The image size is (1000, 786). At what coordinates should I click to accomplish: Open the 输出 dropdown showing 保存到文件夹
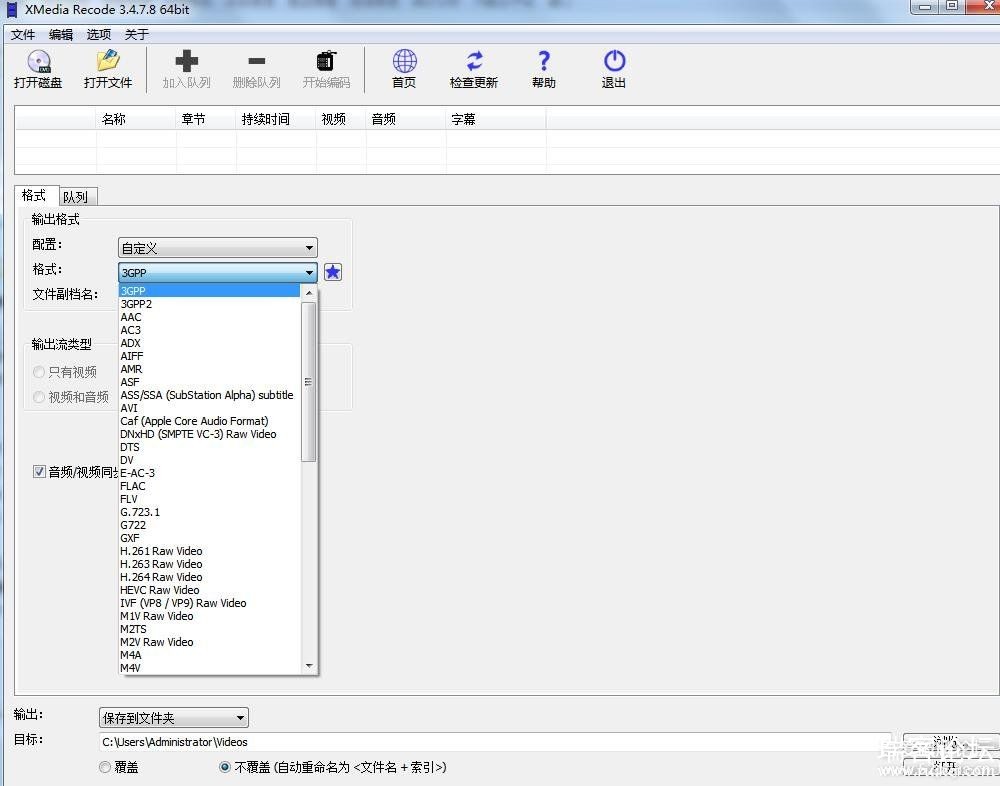(x=173, y=718)
